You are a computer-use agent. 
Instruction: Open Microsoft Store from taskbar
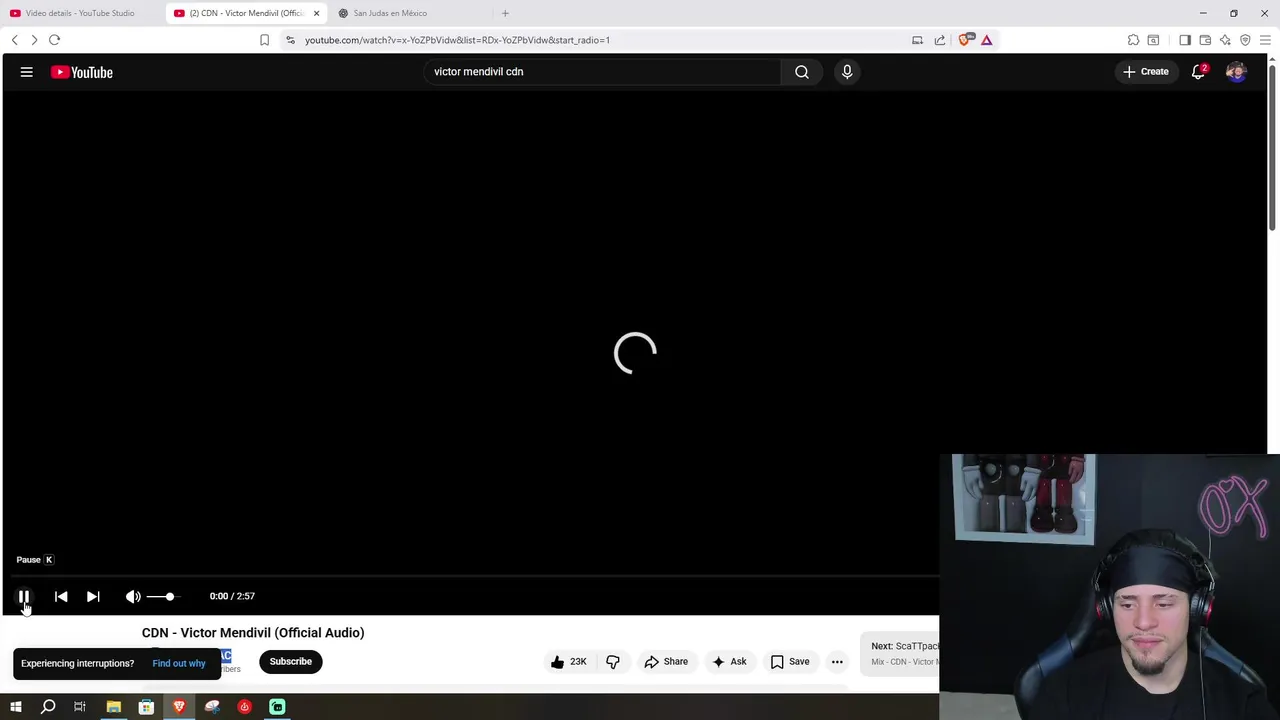[x=146, y=707]
